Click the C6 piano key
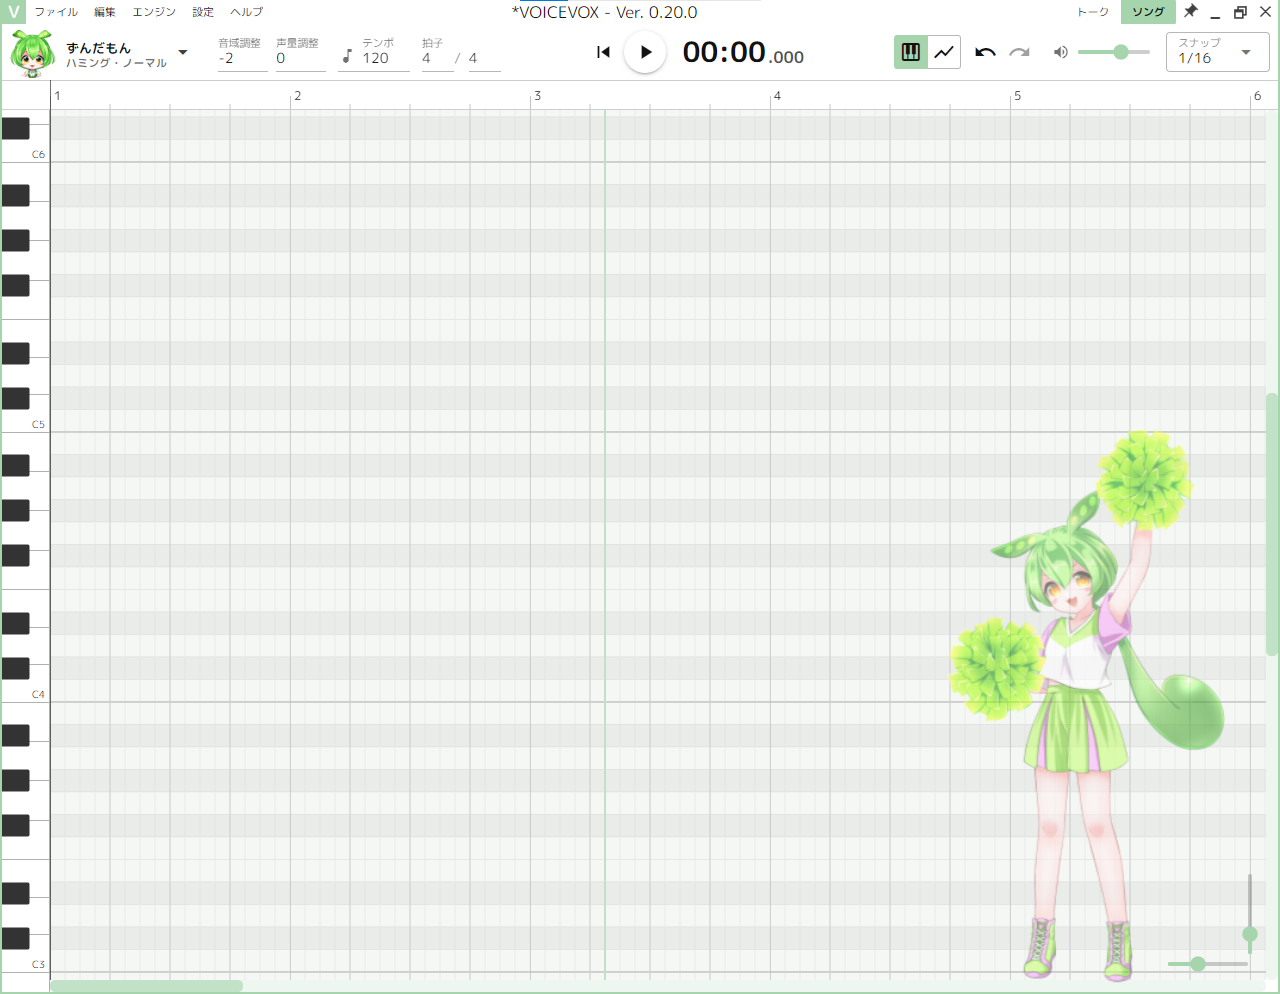This screenshot has height=994, width=1280. tap(37, 152)
